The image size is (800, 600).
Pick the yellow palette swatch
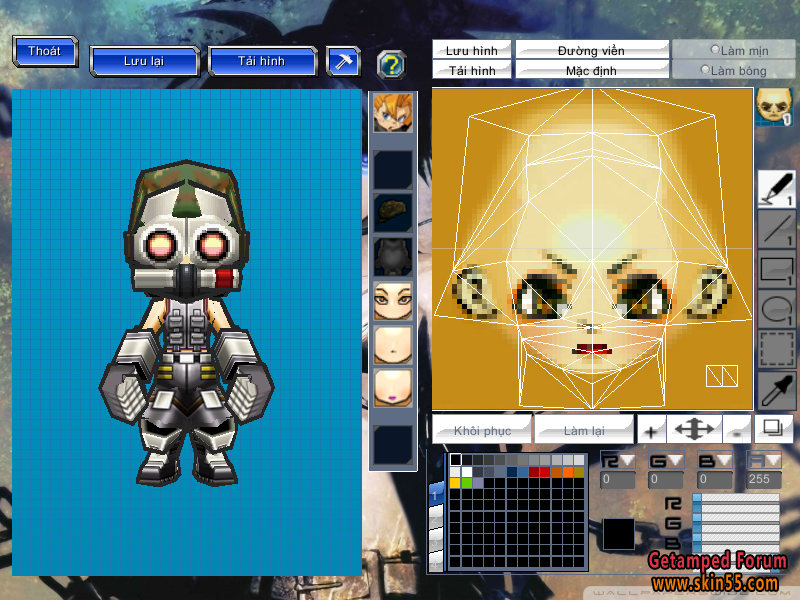[x=455, y=483]
